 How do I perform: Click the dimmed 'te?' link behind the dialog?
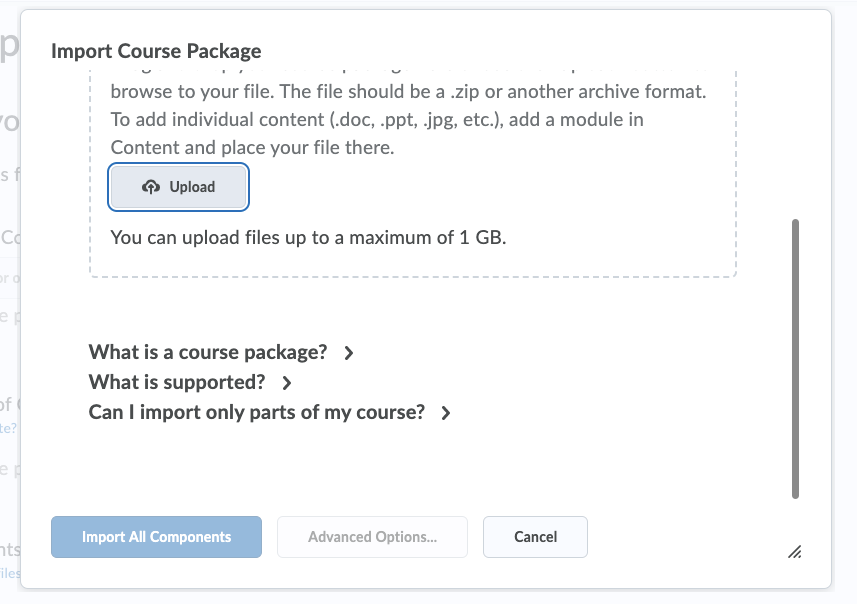(8, 428)
